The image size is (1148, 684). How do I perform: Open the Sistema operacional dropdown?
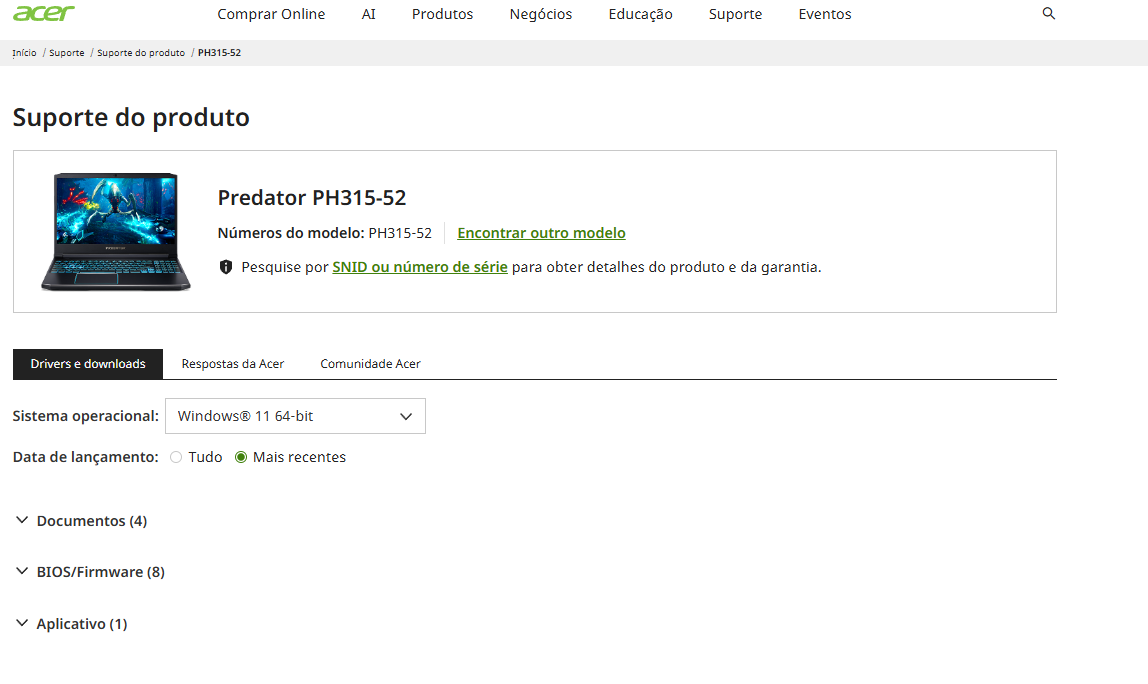click(x=295, y=416)
